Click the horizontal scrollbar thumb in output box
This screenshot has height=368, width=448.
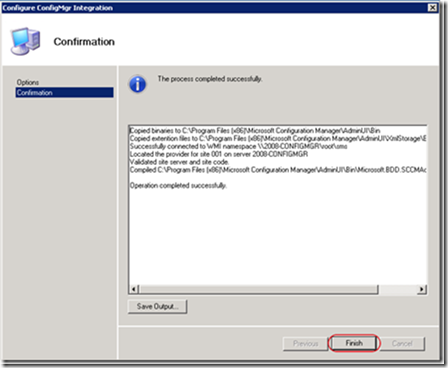[259, 289]
